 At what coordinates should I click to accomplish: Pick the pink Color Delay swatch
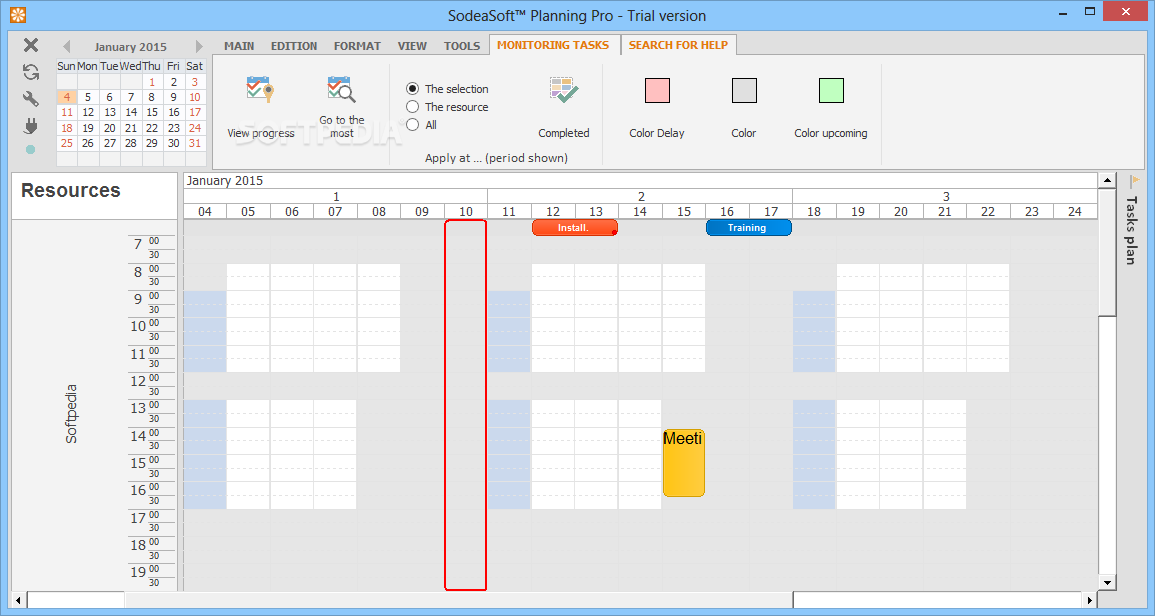[x=657, y=91]
